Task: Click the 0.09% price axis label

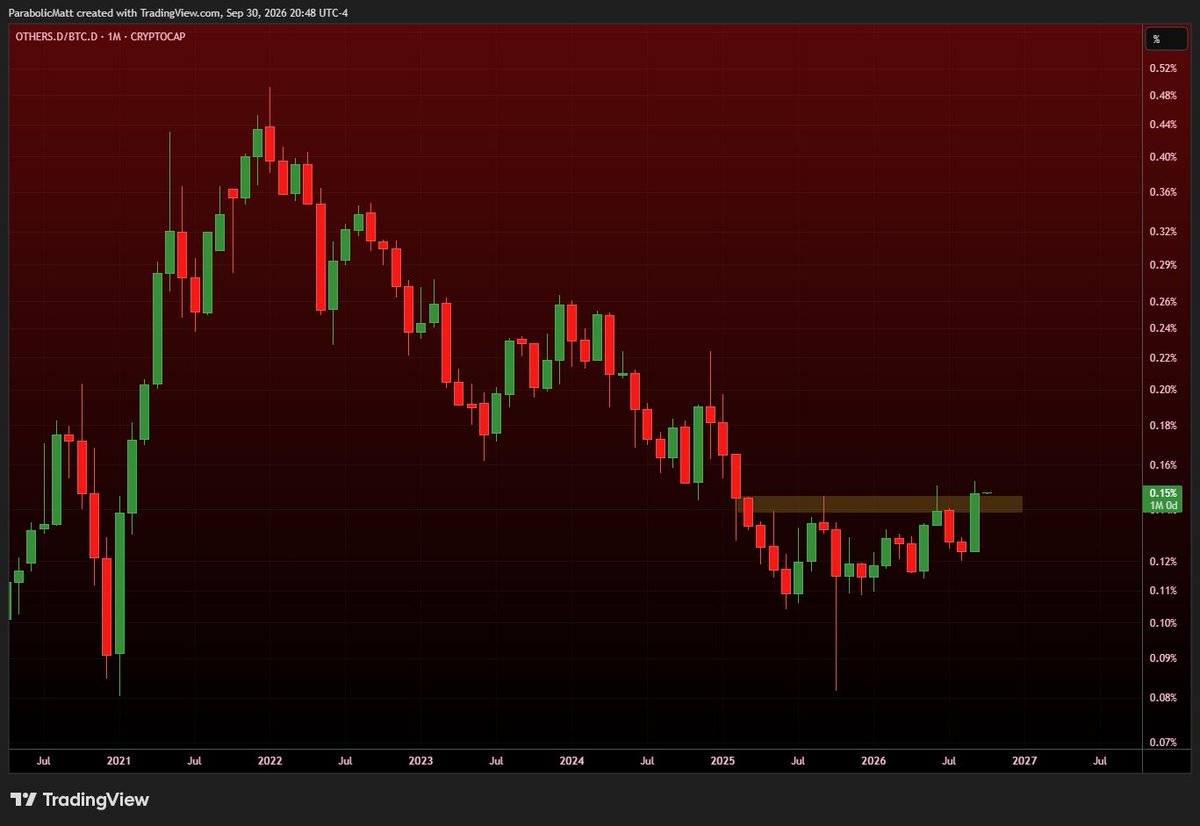Action: 1162,658
